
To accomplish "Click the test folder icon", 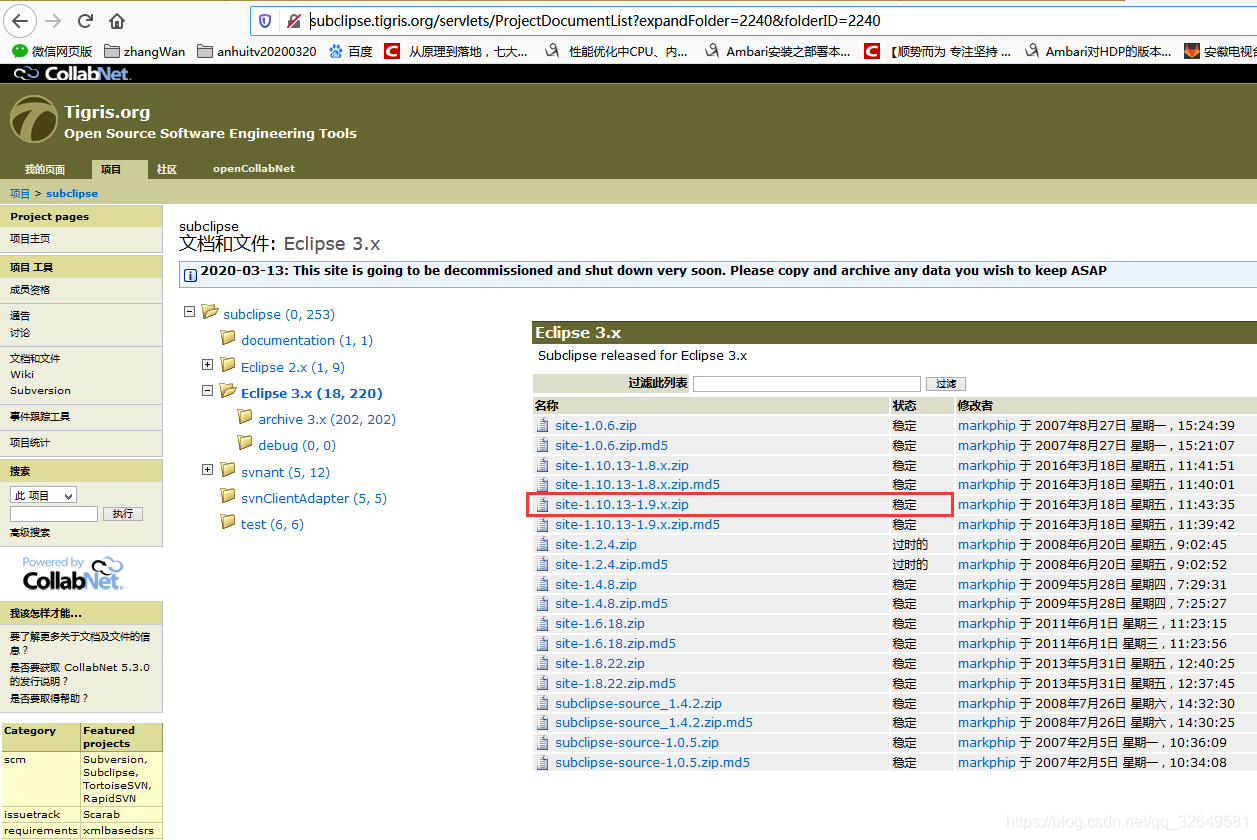I will point(228,522).
